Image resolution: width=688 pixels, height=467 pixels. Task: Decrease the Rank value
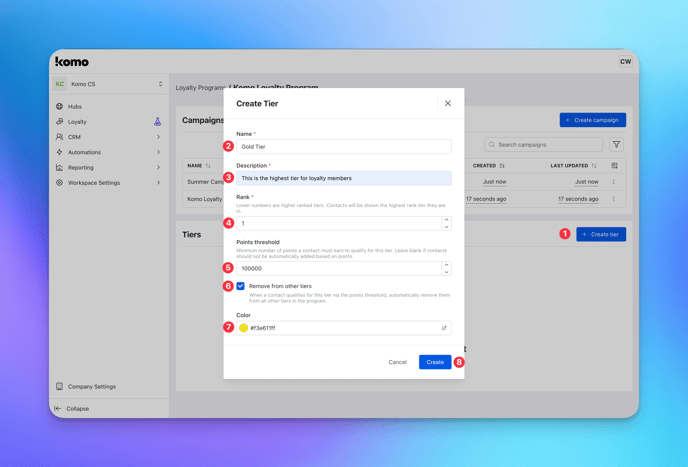coord(446,227)
